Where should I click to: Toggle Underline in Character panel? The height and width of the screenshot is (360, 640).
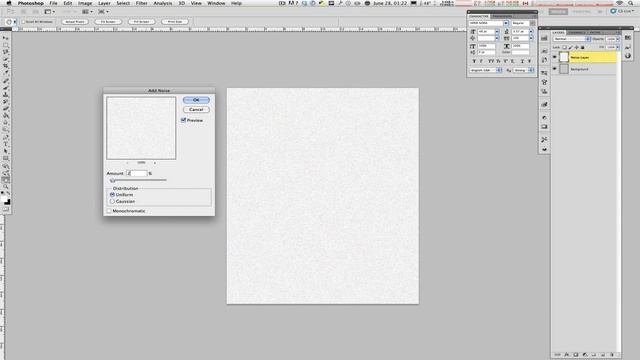point(522,61)
